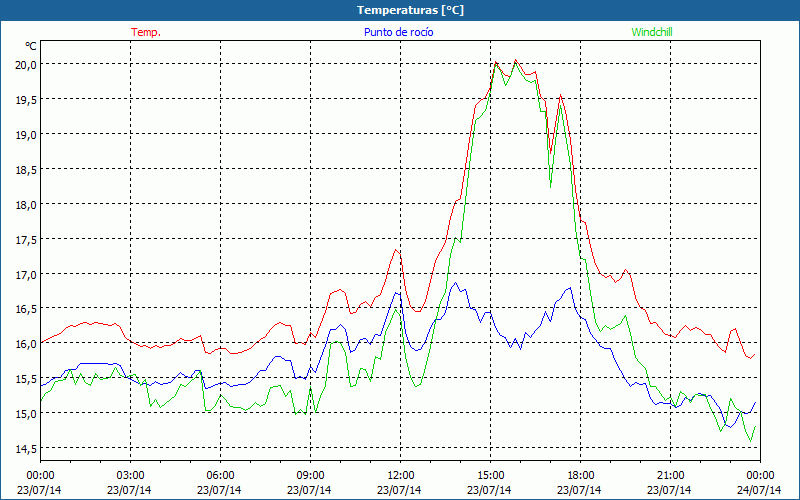Click the "16,5" y-axis value
The height and width of the screenshot is (500, 800).
(27, 309)
